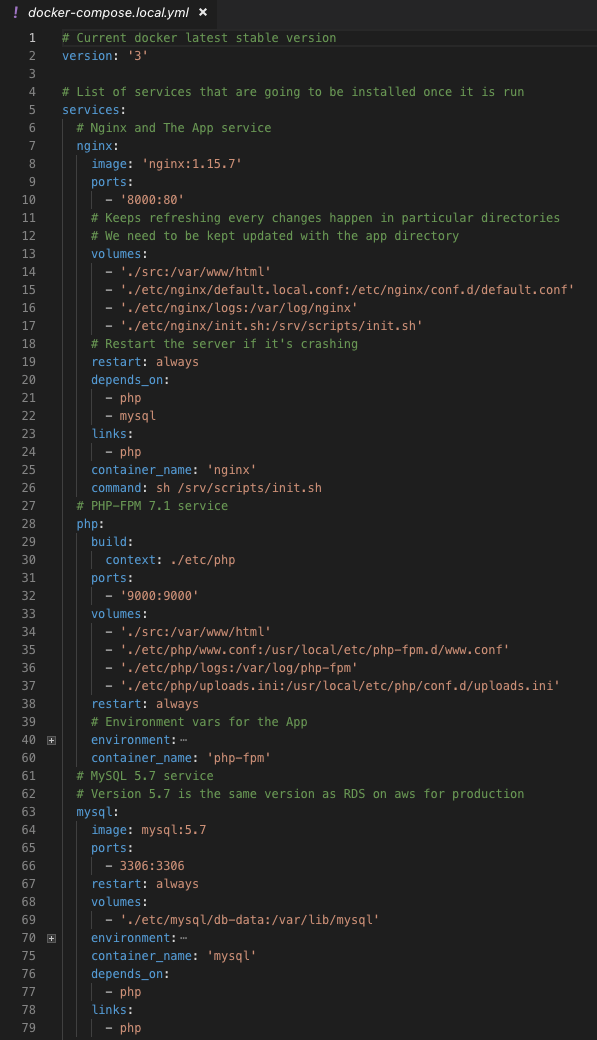Click the 'mysql:5.7' image value
The height and width of the screenshot is (1040, 597).
click(174, 830)
